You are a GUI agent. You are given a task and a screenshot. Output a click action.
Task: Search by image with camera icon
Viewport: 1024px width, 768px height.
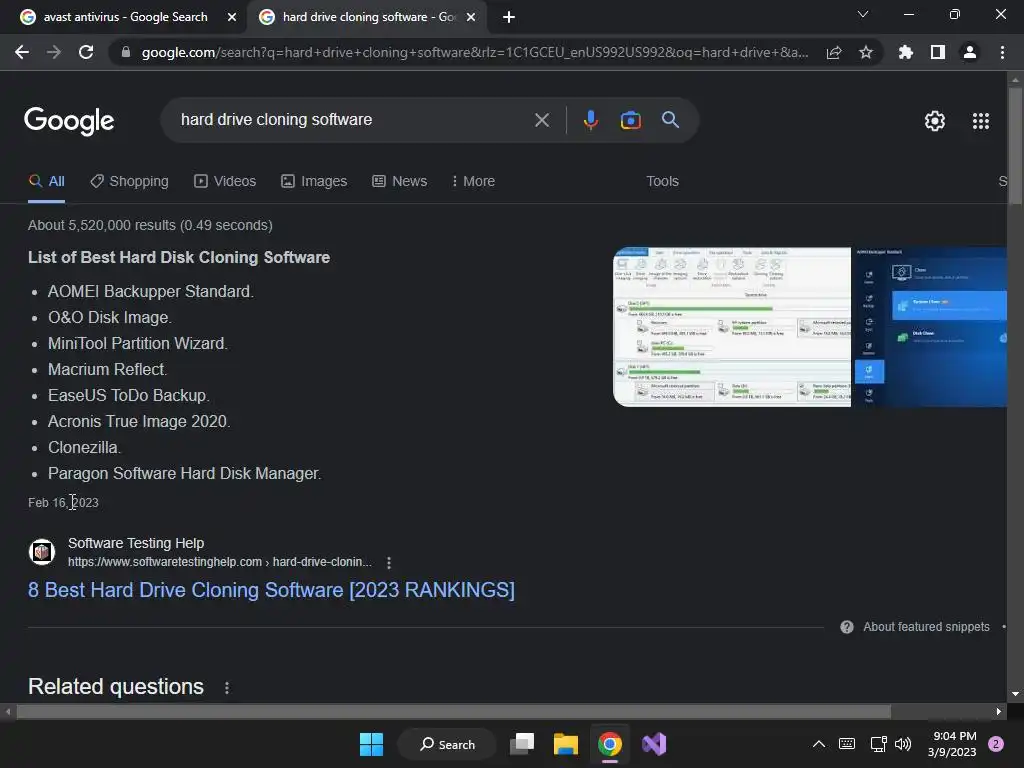[631, 120]
